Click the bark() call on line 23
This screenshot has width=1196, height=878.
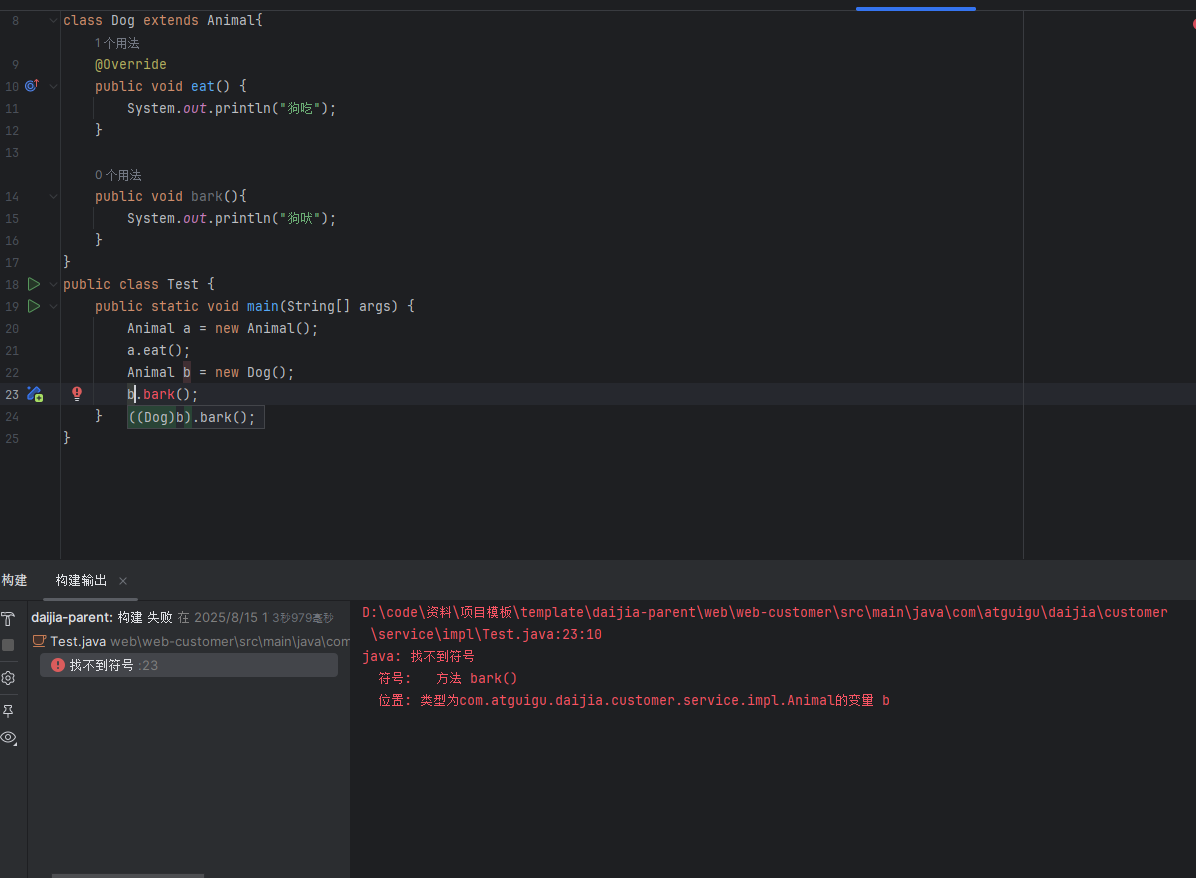tap(170, 394)
